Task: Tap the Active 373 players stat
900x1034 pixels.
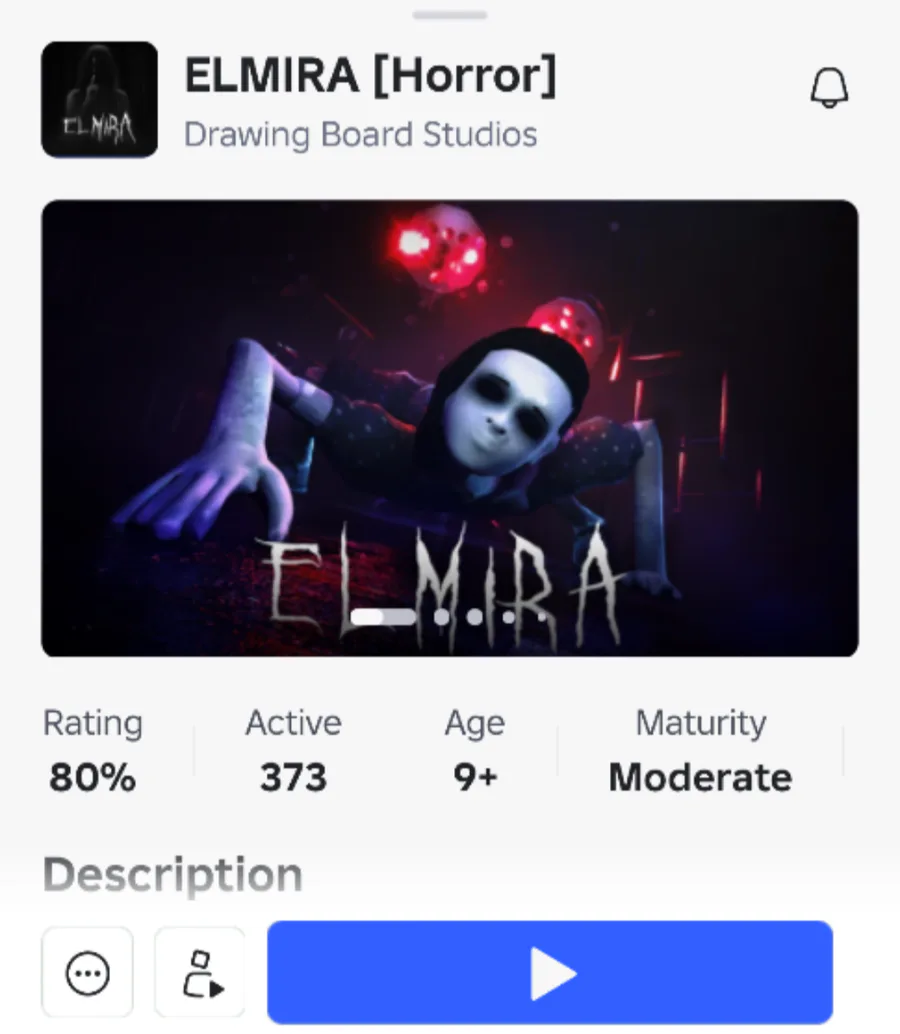Action: [293, 750]
